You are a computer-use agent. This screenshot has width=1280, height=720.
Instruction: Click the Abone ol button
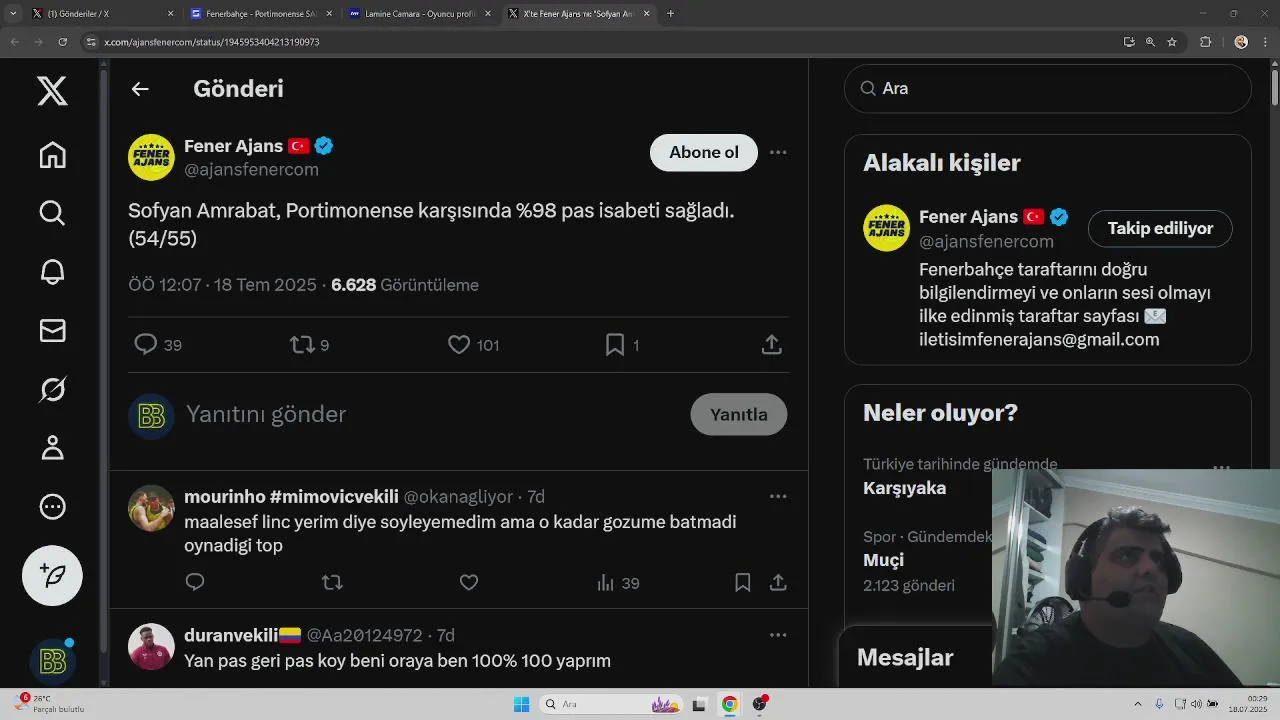coord(703,152)
